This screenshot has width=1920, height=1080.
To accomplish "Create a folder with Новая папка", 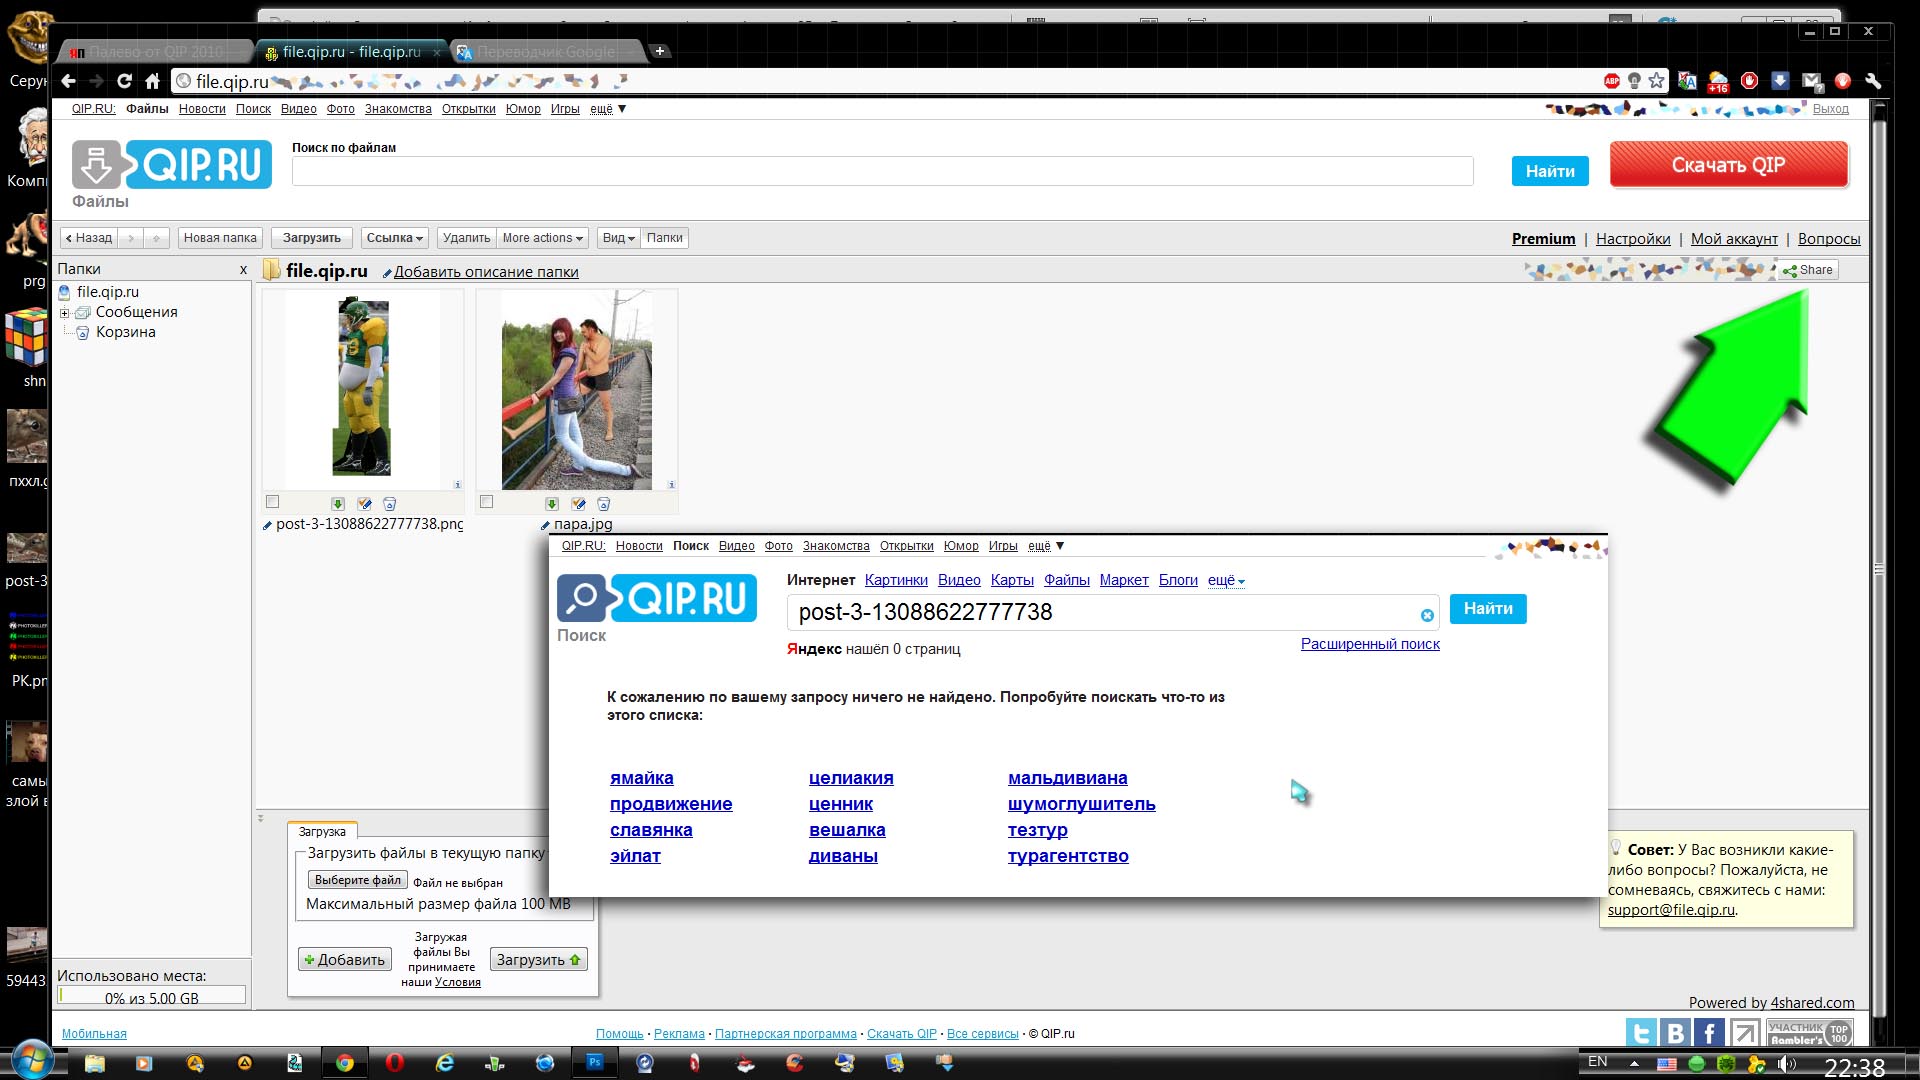I will point(220,238).
